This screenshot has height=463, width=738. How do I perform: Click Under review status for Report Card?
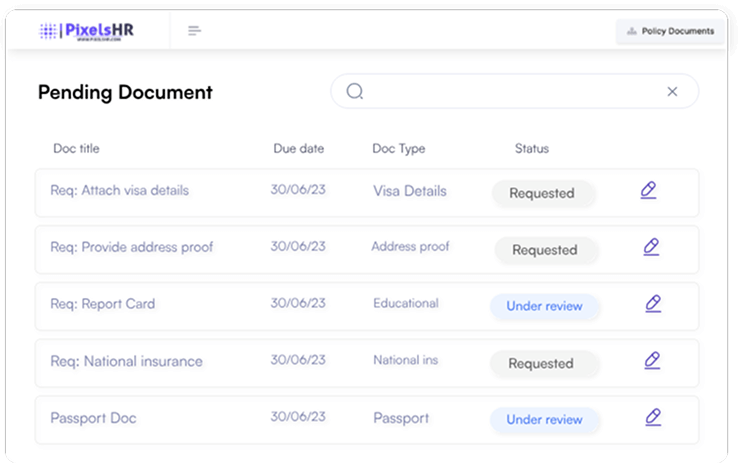(x=544, y=306)
